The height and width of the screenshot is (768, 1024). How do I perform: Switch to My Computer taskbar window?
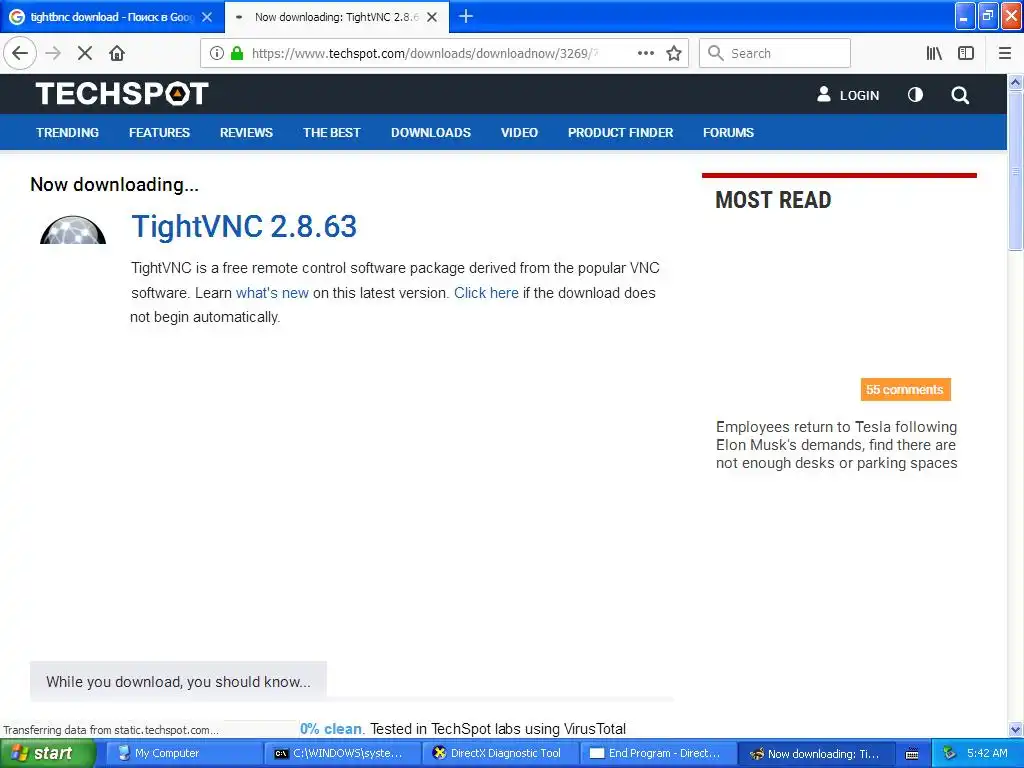[x=185, y=753]
